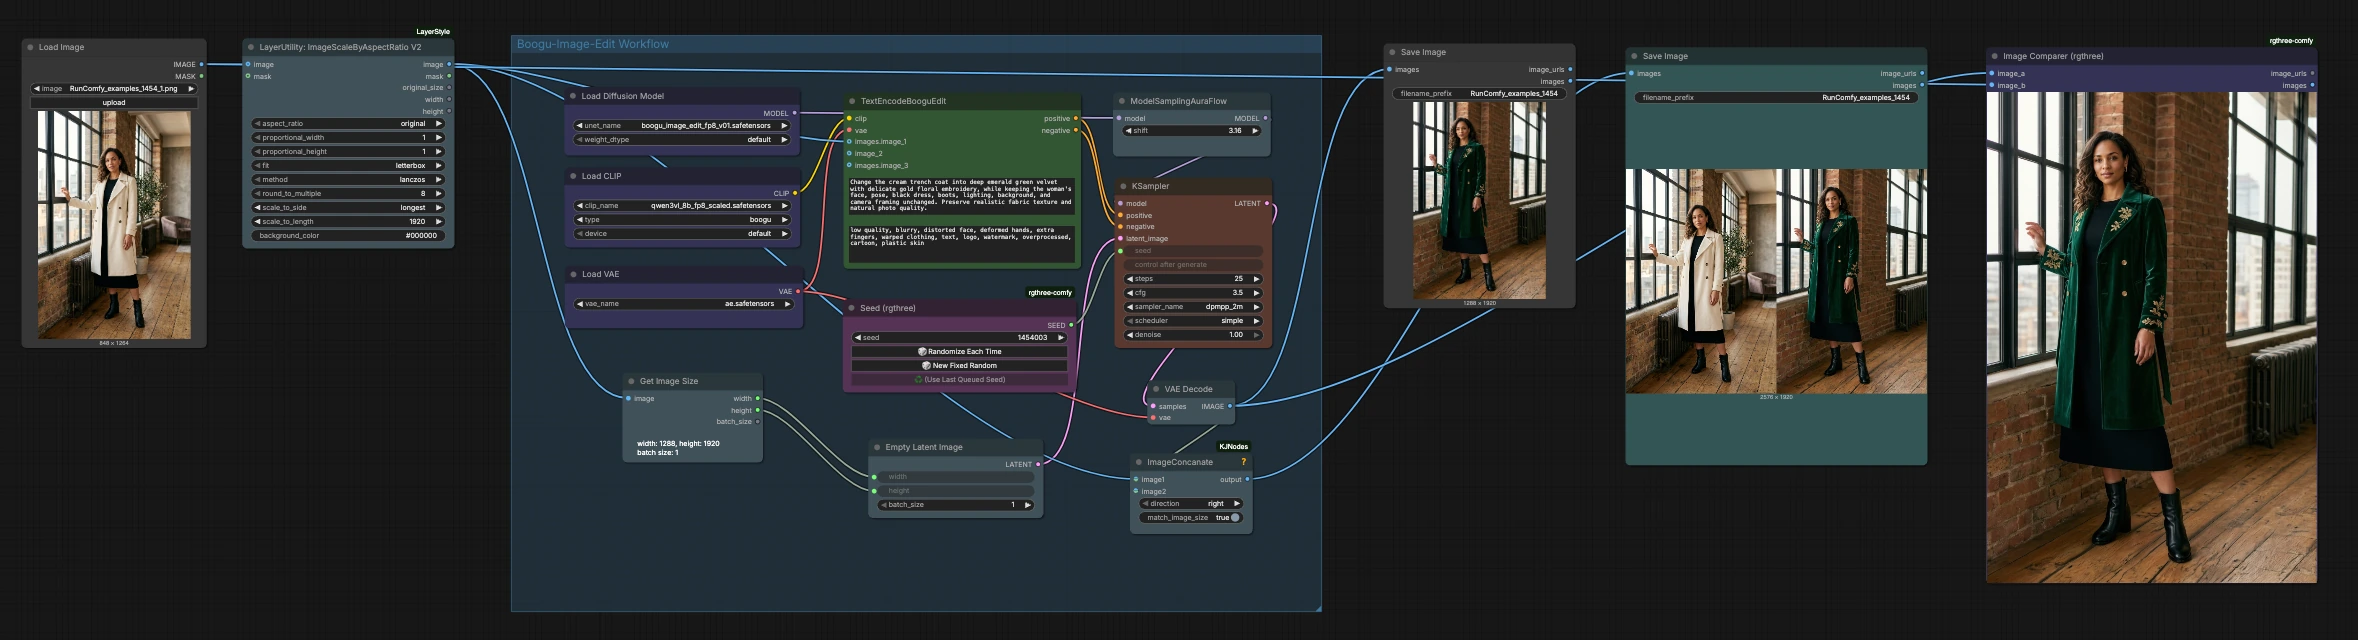The image size is (2358, 640).
Task: Click the Image Comparer preview image
Action: pyautogui.click(x=2151, y=338)
